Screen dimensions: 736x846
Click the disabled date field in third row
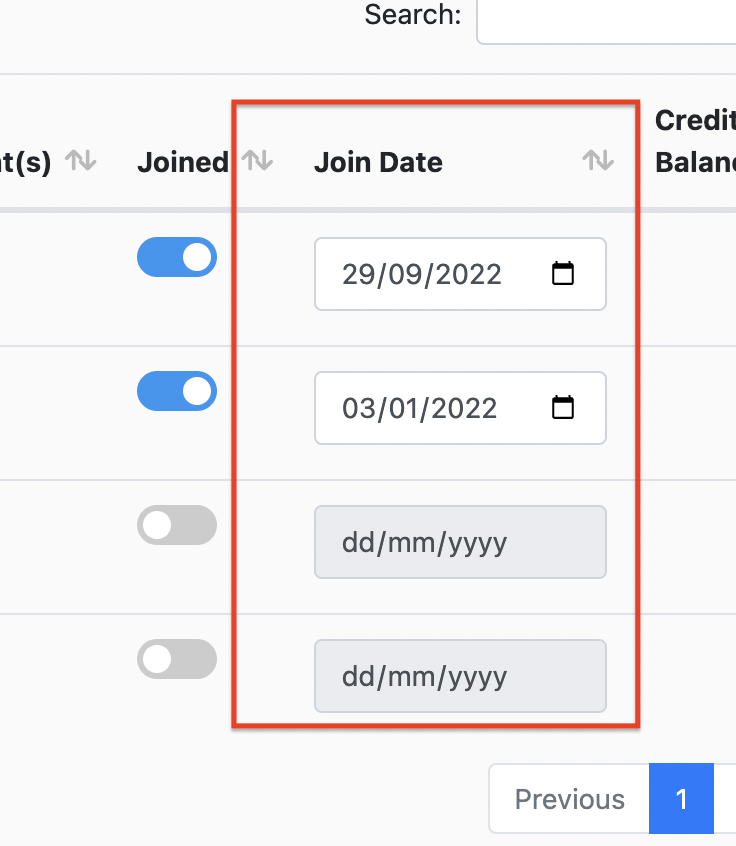[x=460, y=542]
